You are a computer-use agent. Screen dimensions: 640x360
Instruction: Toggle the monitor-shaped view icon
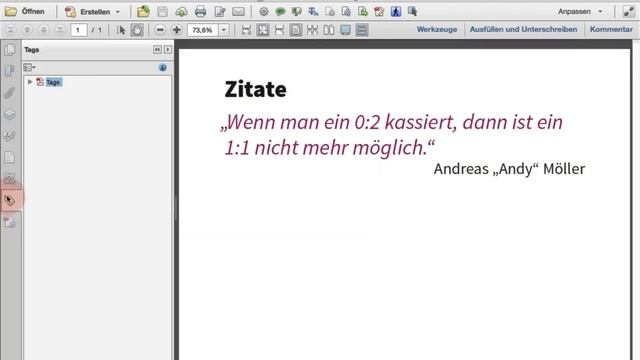(345, 30)
